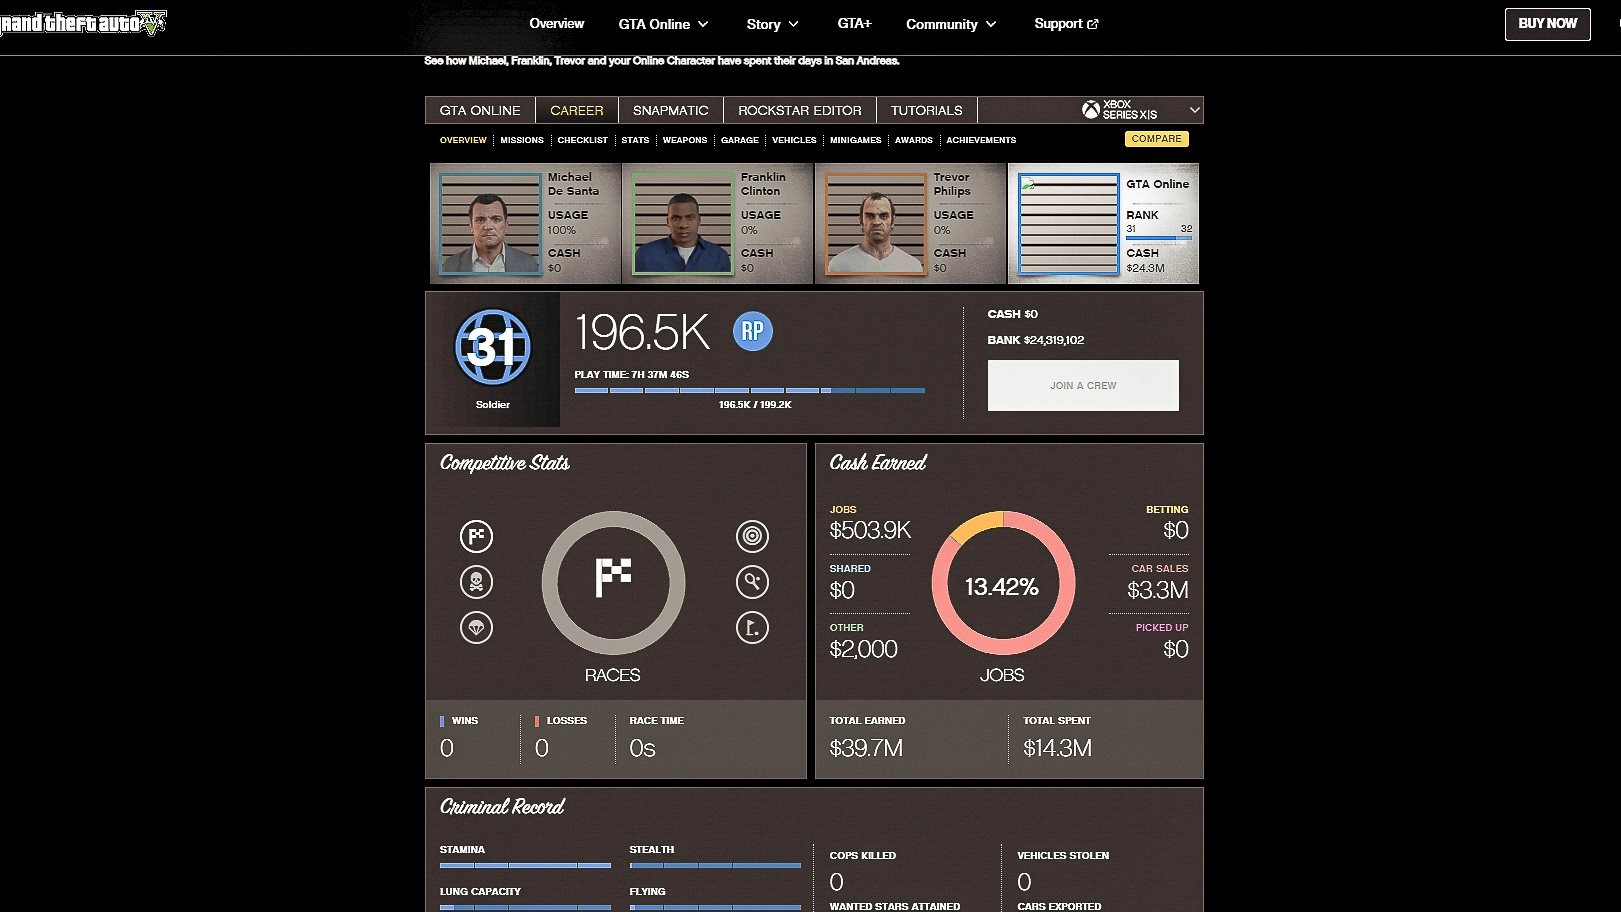Select the OVERVIEW career sub-tab
This screenshot has height=912, width=1621.
tap(463, 140)
